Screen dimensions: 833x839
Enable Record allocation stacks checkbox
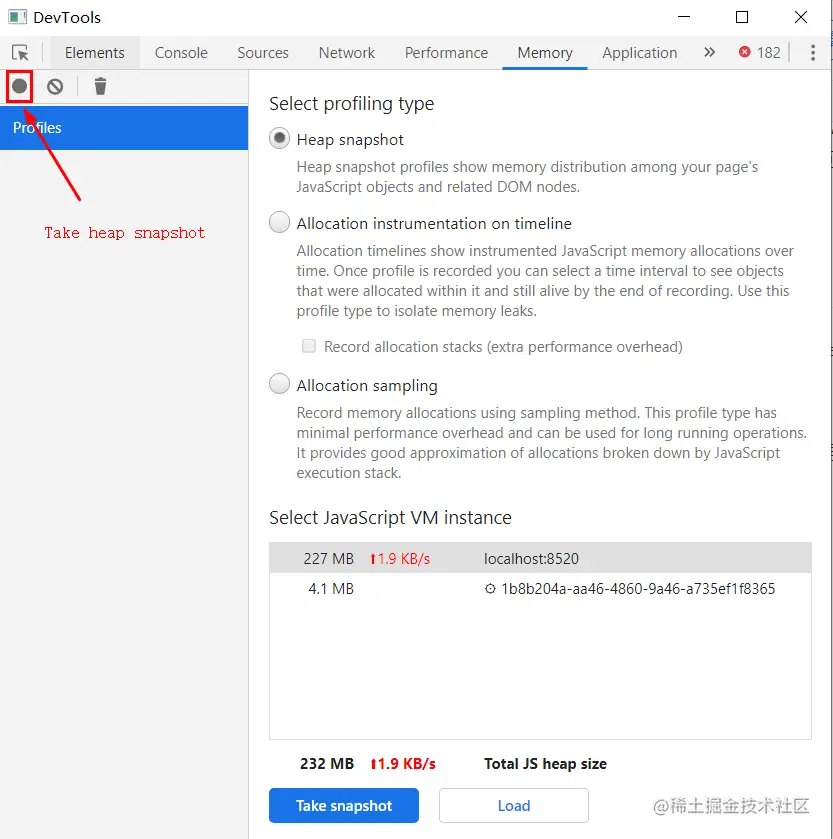pos(309,346)
